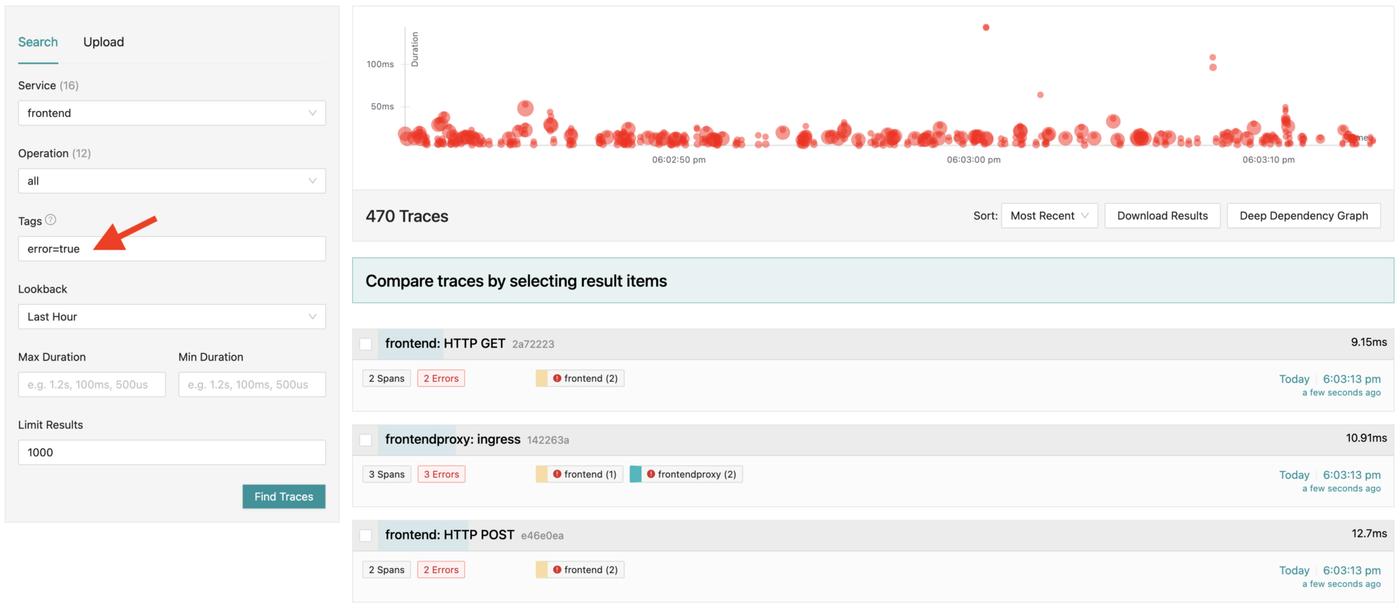
Task: Open the Service dropdown showing frontend
Action: (171, 113)
